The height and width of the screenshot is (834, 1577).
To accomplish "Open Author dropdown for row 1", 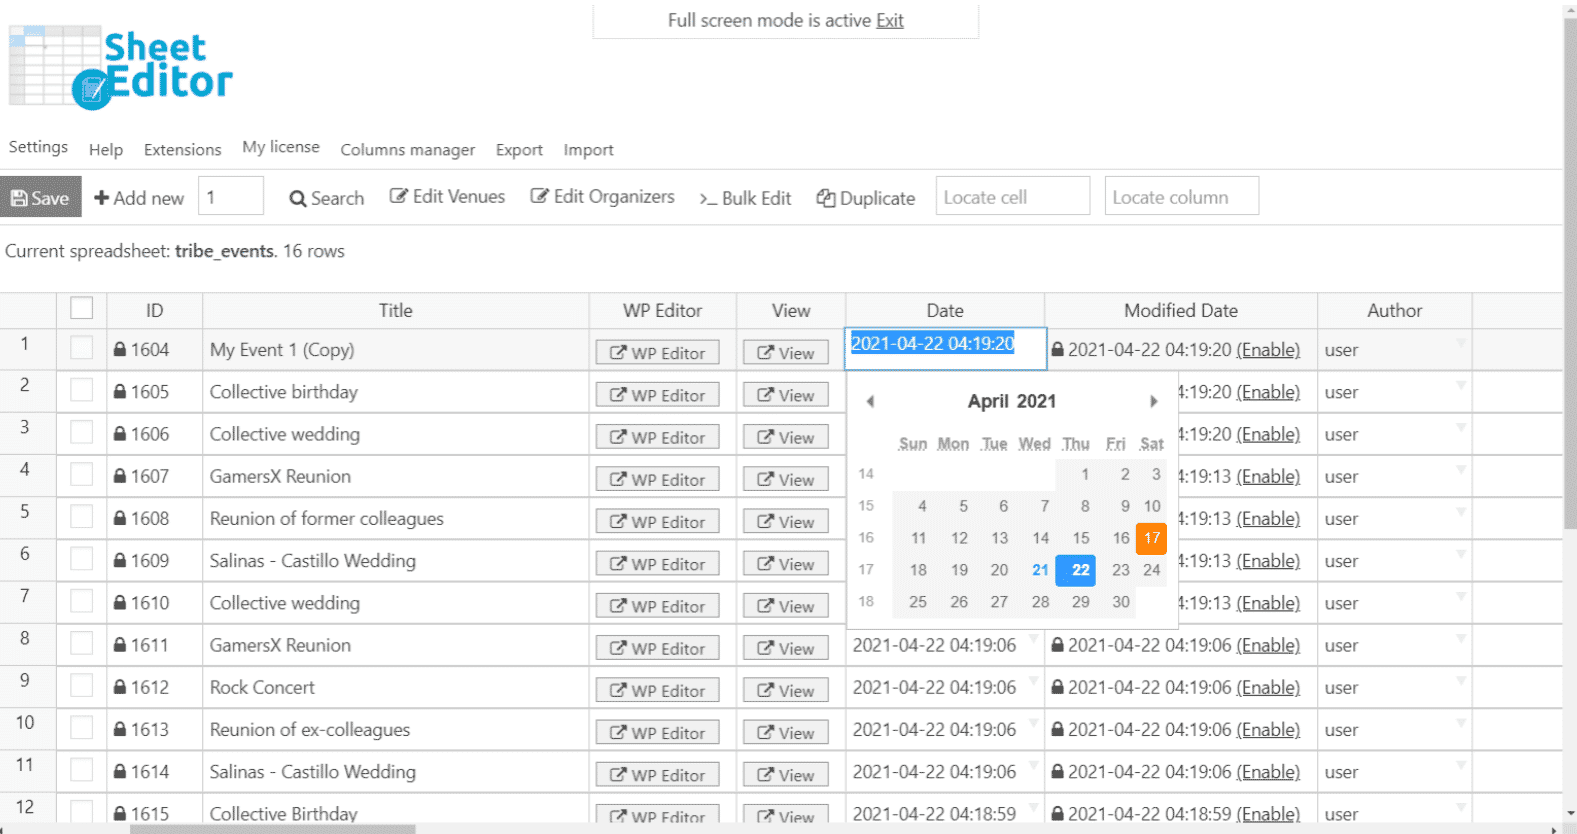I will (1461, 343).
